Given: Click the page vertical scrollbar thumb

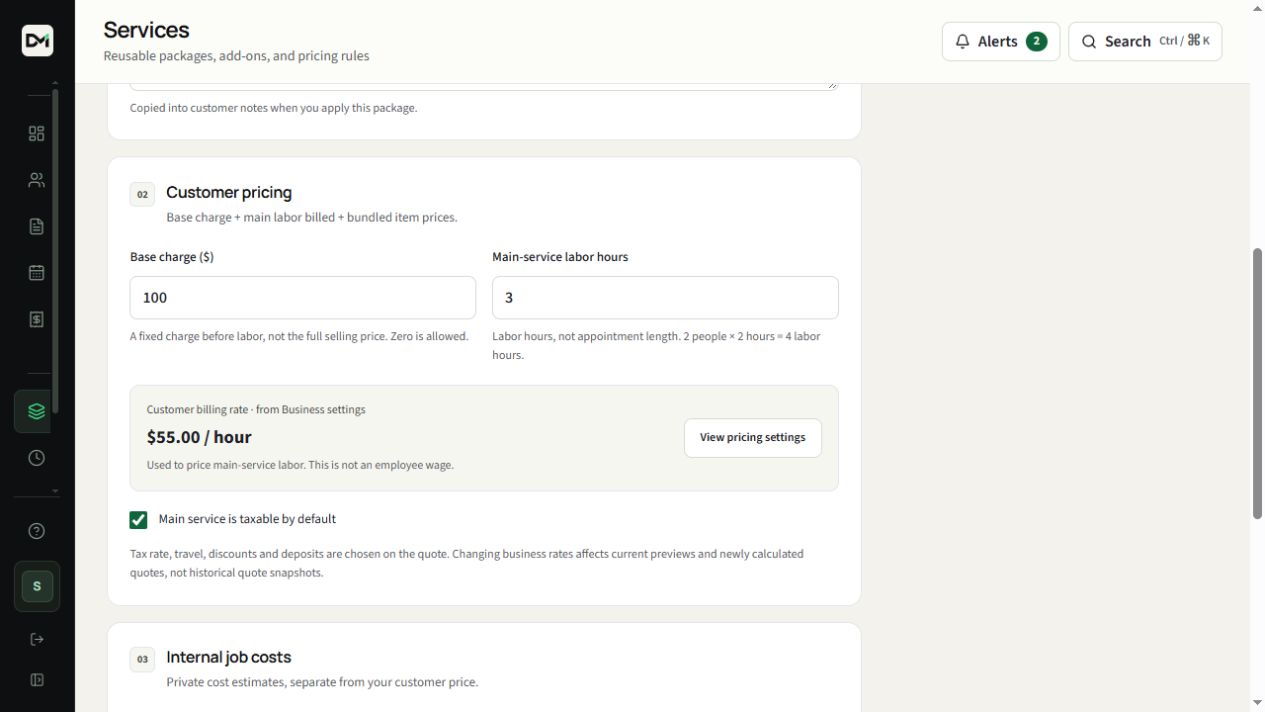Looking at the screenshot, I should pos(1257,383).
